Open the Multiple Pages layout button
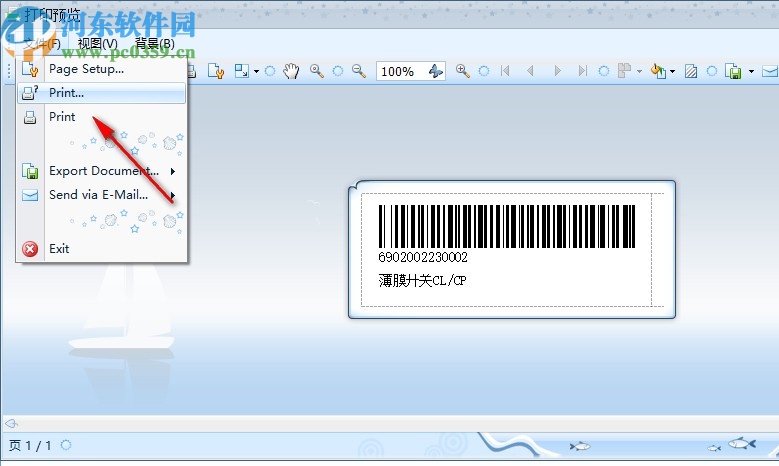Image resolution: width=779 pixels, height=466 pixels. [x=624, y=71]
